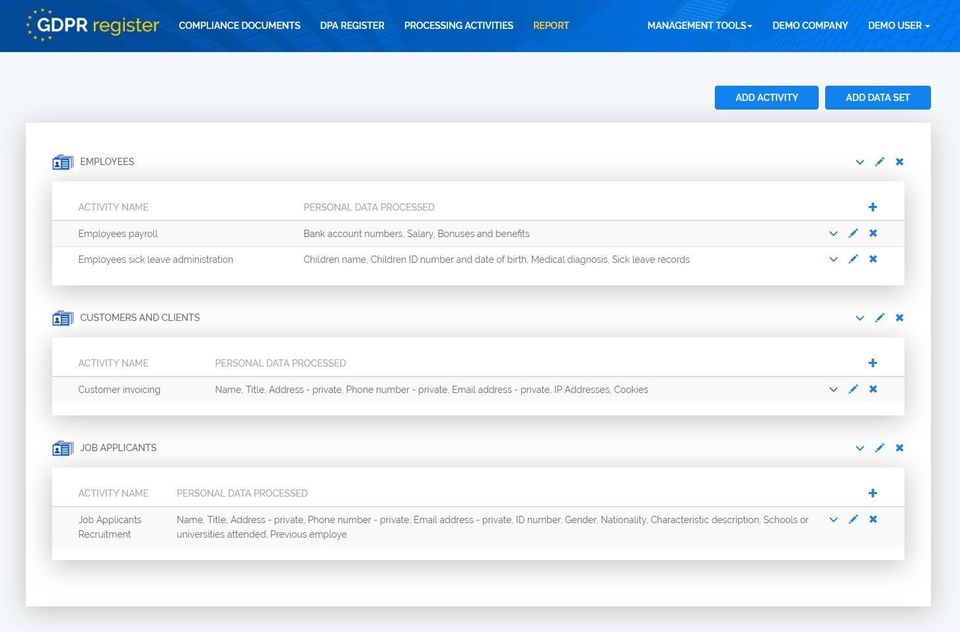
Task: Edit the Customer invoicing activity
Action: [x=853, y=389]
